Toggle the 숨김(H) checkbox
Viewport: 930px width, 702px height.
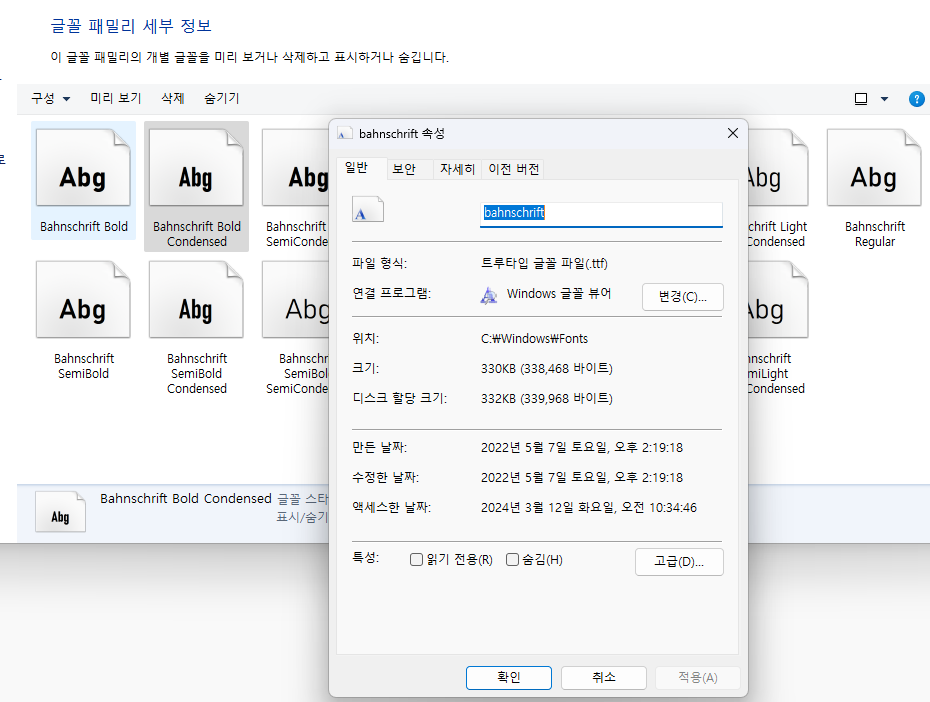tap(512, 560)
